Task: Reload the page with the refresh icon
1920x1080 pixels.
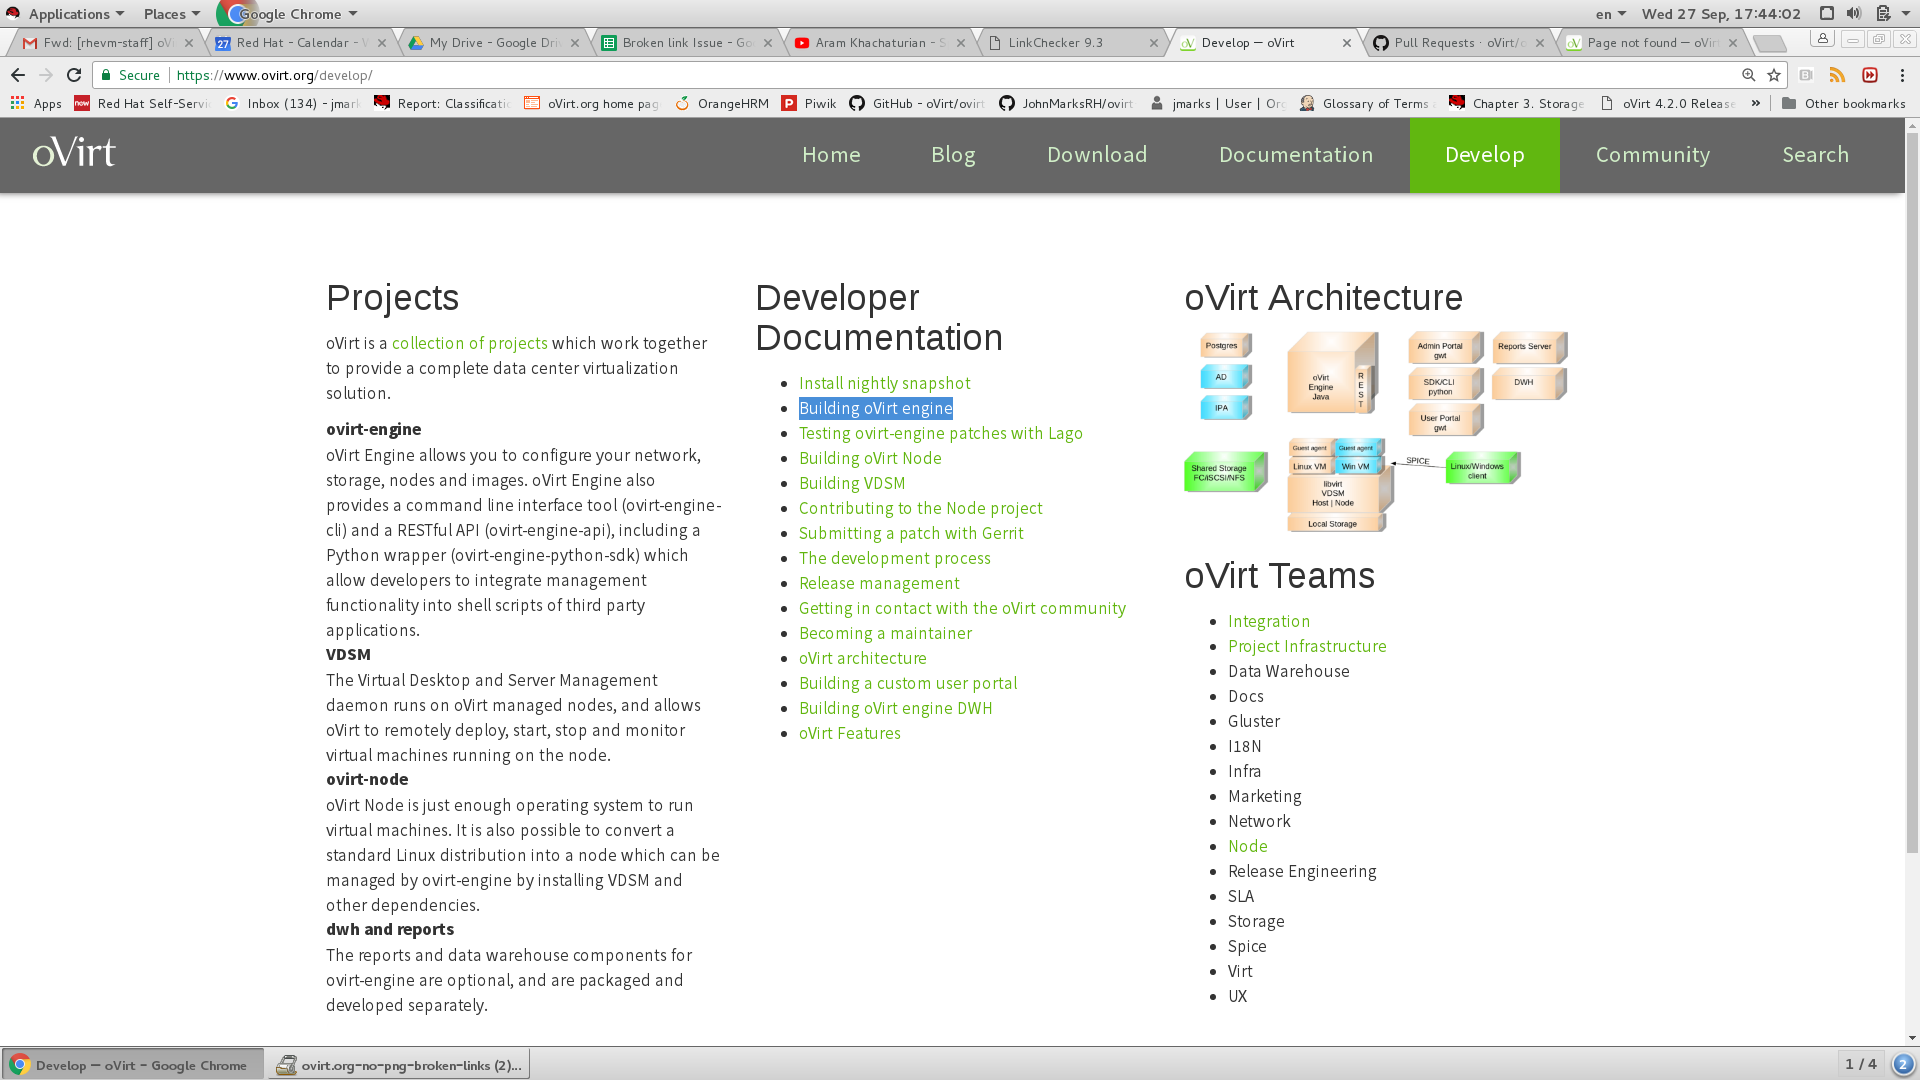Action: tap(74, 75)
